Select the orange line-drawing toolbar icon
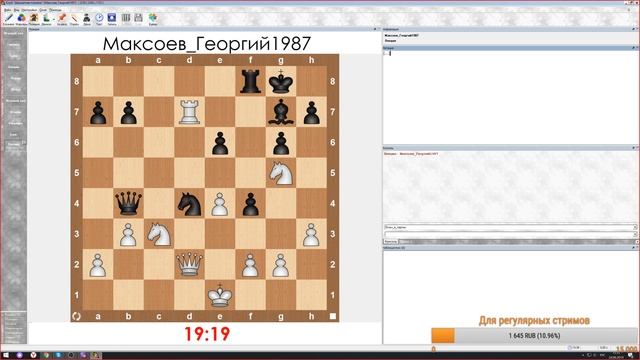Viewport: 640px width, 360px height. tap(74, 18)
